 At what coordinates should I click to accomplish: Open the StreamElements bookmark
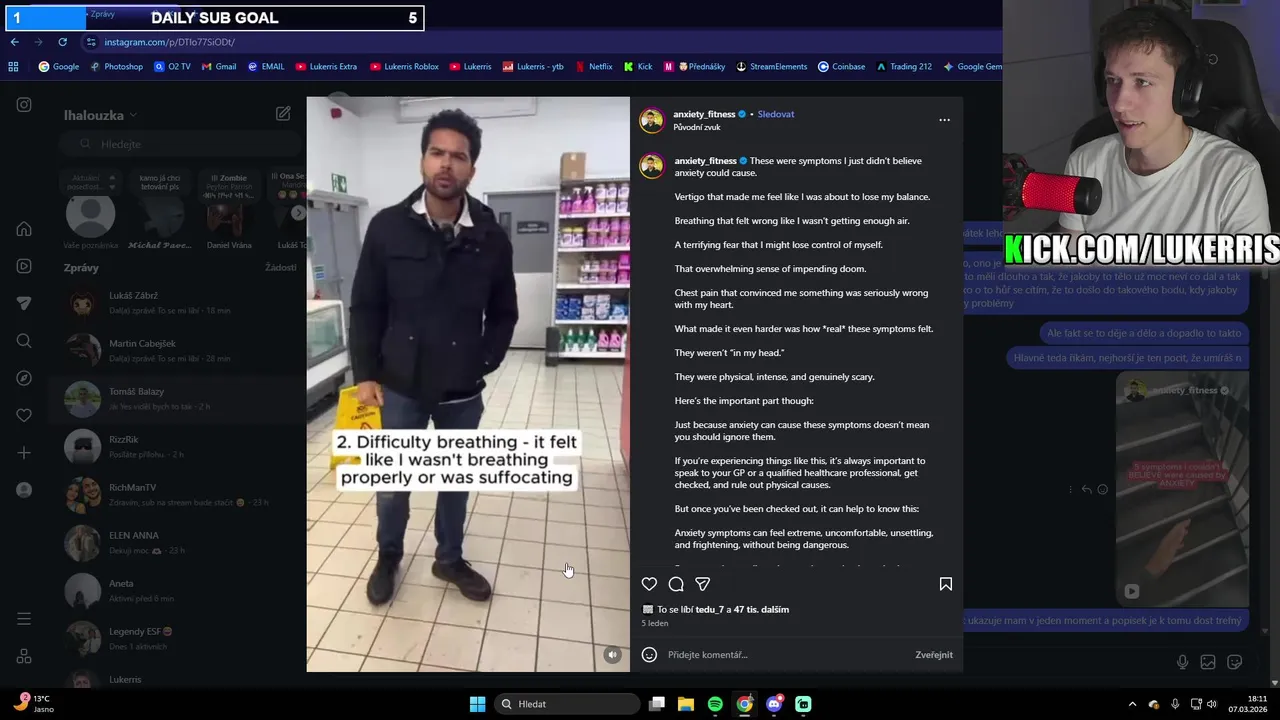[x=771, y=67]
